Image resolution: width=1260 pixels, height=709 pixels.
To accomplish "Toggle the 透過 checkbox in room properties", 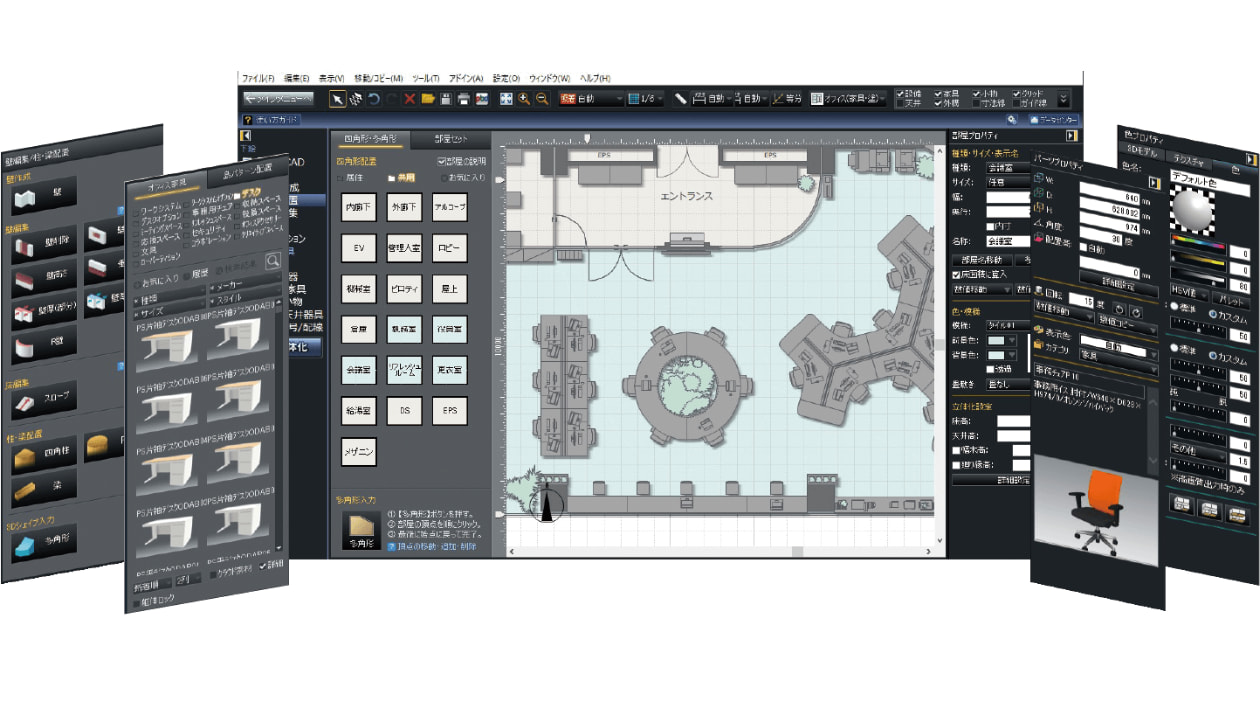I will (x=993, y=369).
